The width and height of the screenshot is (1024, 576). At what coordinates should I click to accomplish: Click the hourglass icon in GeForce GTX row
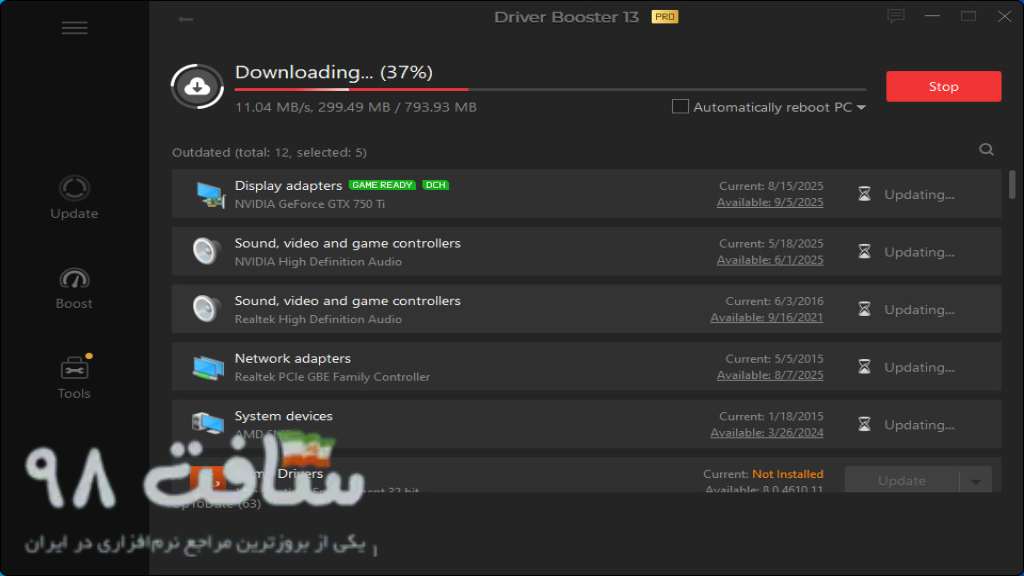tap(864, 194)
